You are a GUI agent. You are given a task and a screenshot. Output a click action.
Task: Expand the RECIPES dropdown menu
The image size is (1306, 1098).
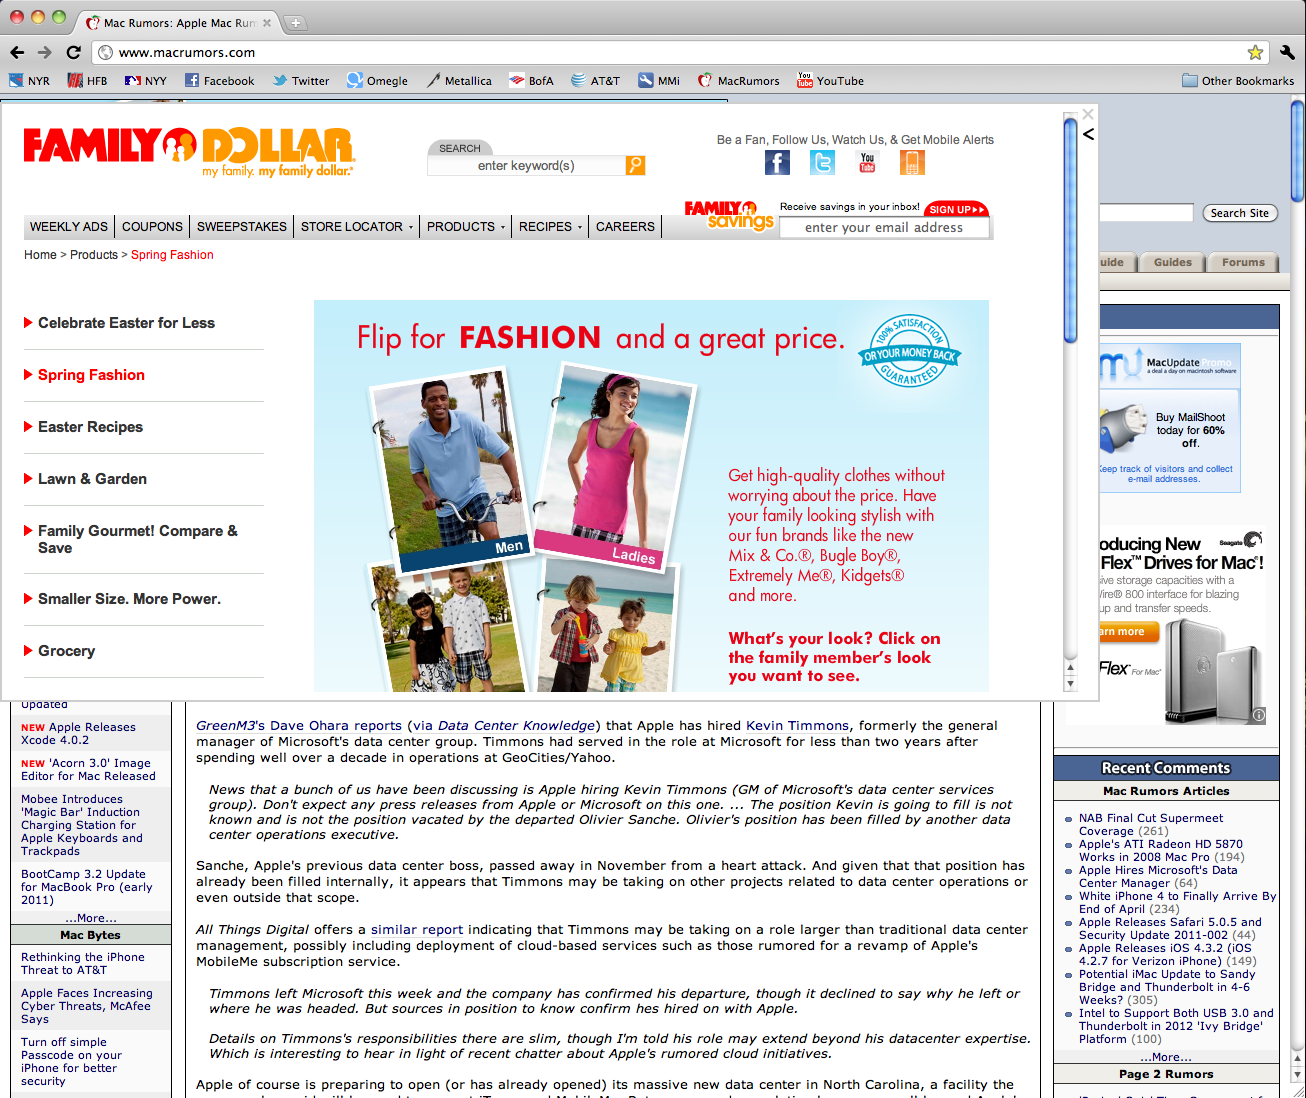tap(550, 227)
